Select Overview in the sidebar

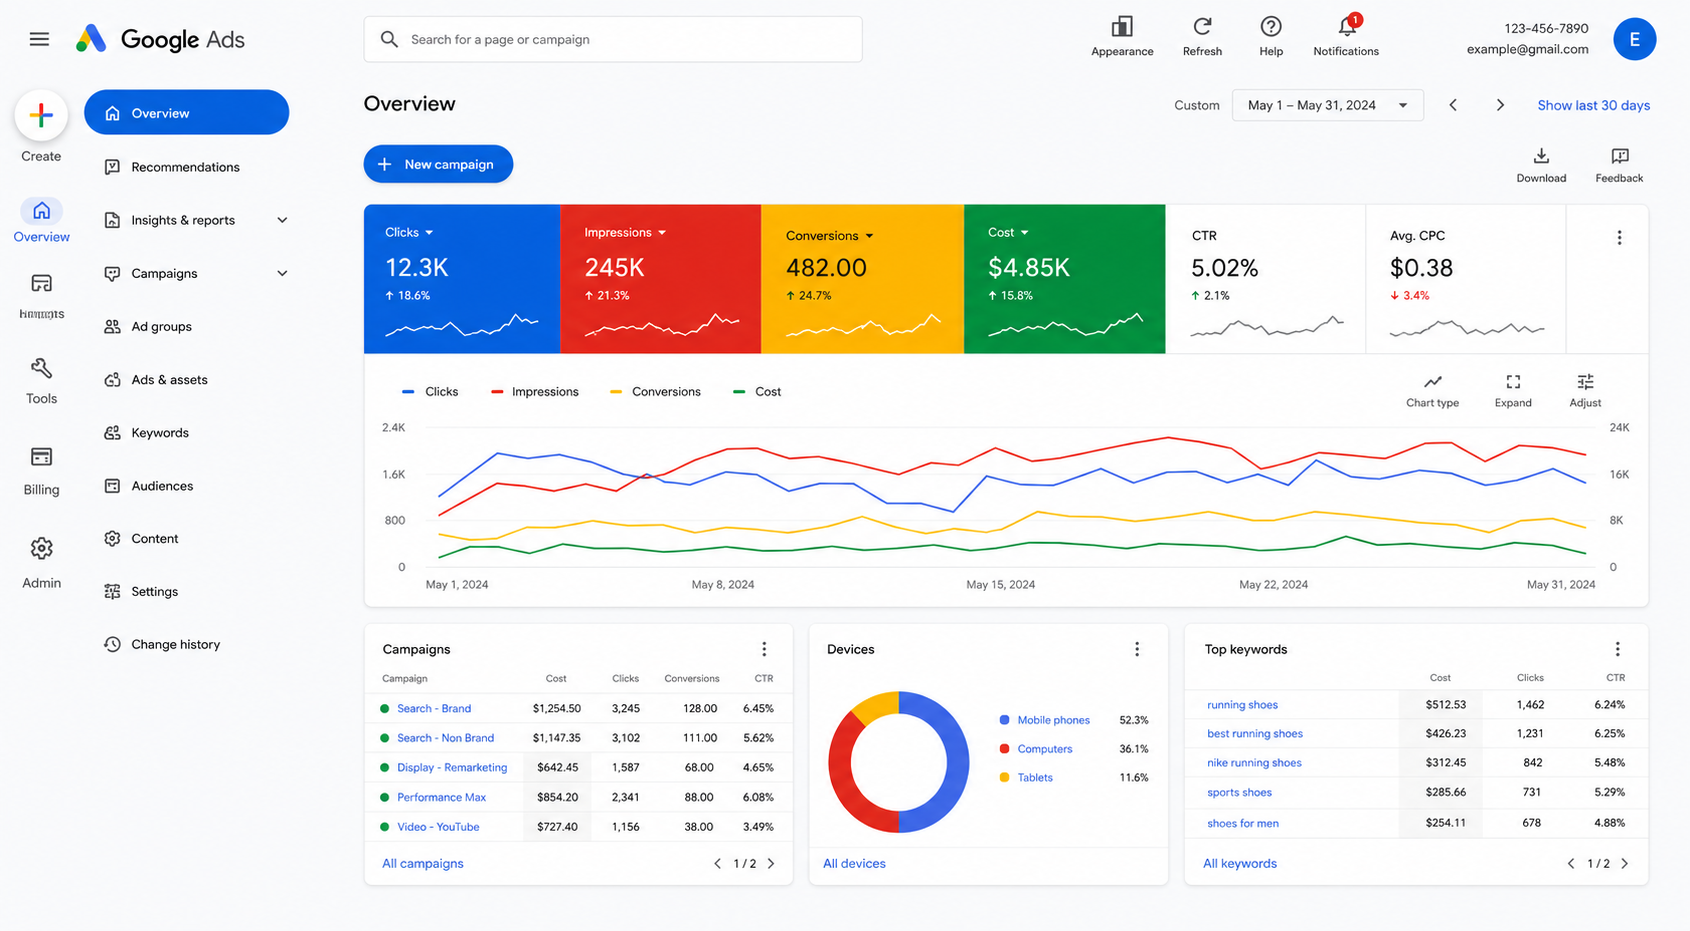pyautogui.click(x=186, y=113)
